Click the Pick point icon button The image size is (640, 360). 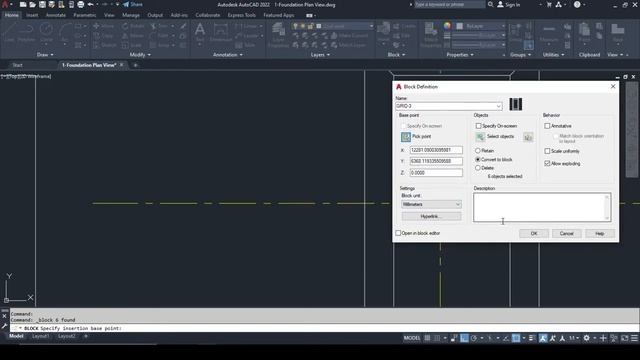[x=406, y=137]
